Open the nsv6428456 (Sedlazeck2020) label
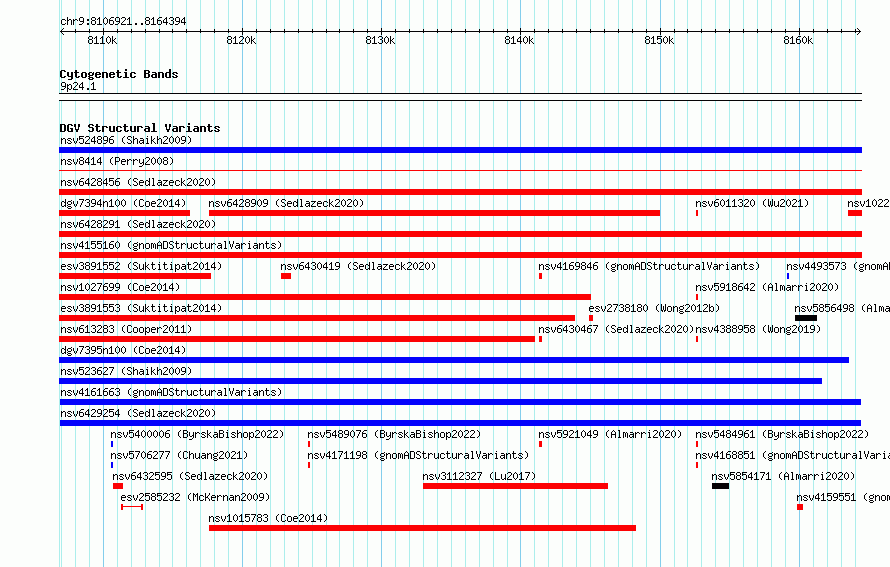This screenshot has width=890, height=567. click(x=138, y=182)
